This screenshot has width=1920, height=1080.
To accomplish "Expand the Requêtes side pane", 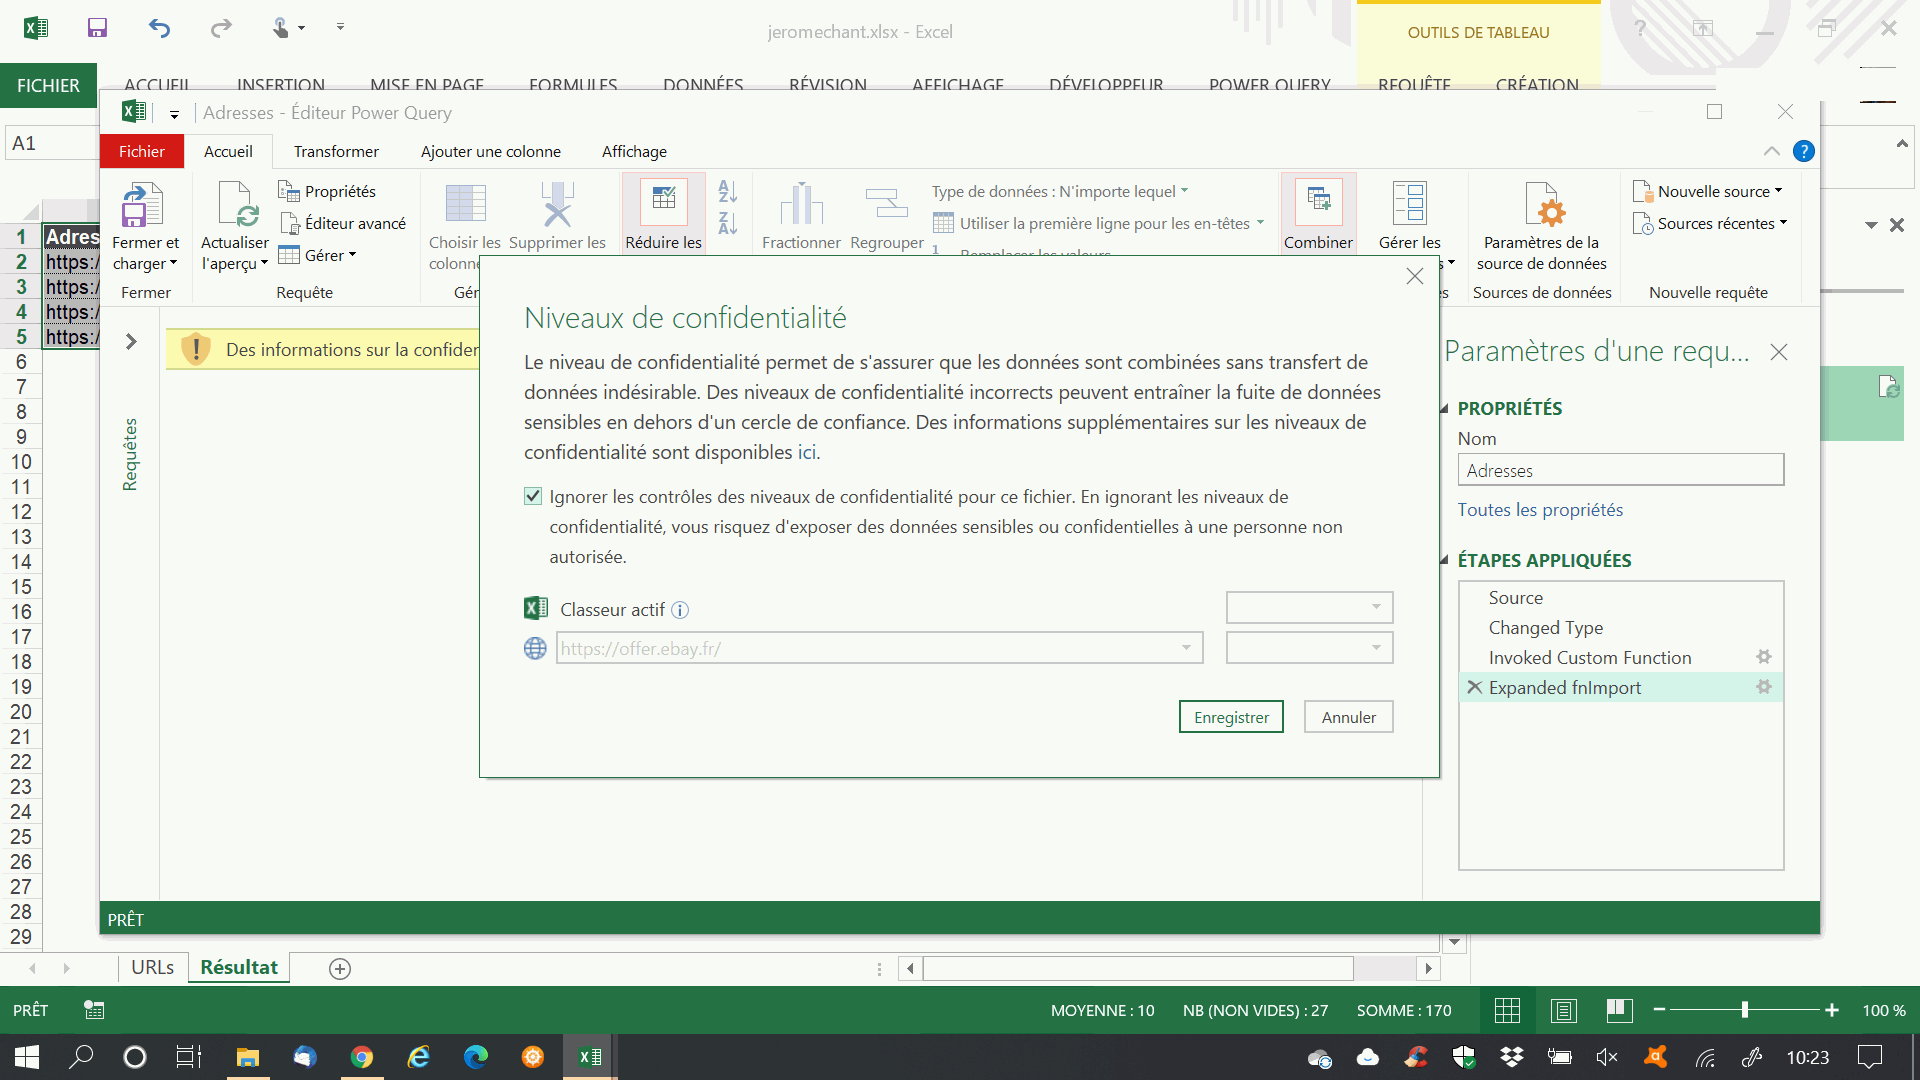I will pos(131,342).
